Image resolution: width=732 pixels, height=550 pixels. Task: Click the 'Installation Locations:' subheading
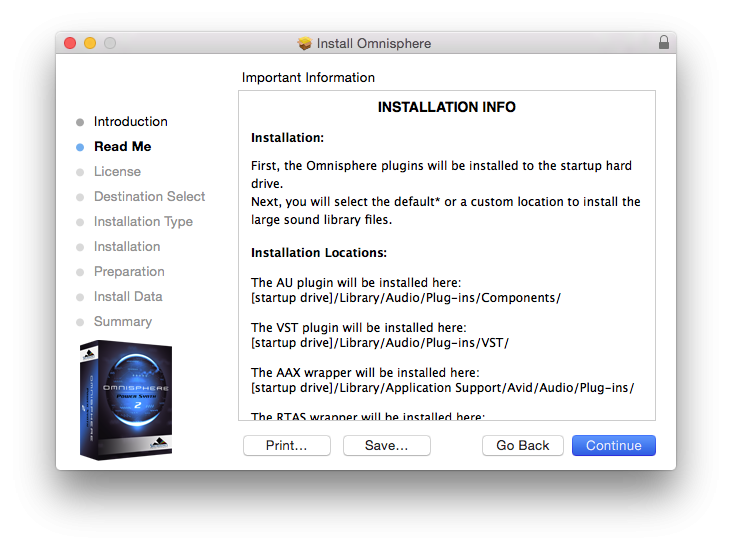pyautogui.click(x=319, y=253)
